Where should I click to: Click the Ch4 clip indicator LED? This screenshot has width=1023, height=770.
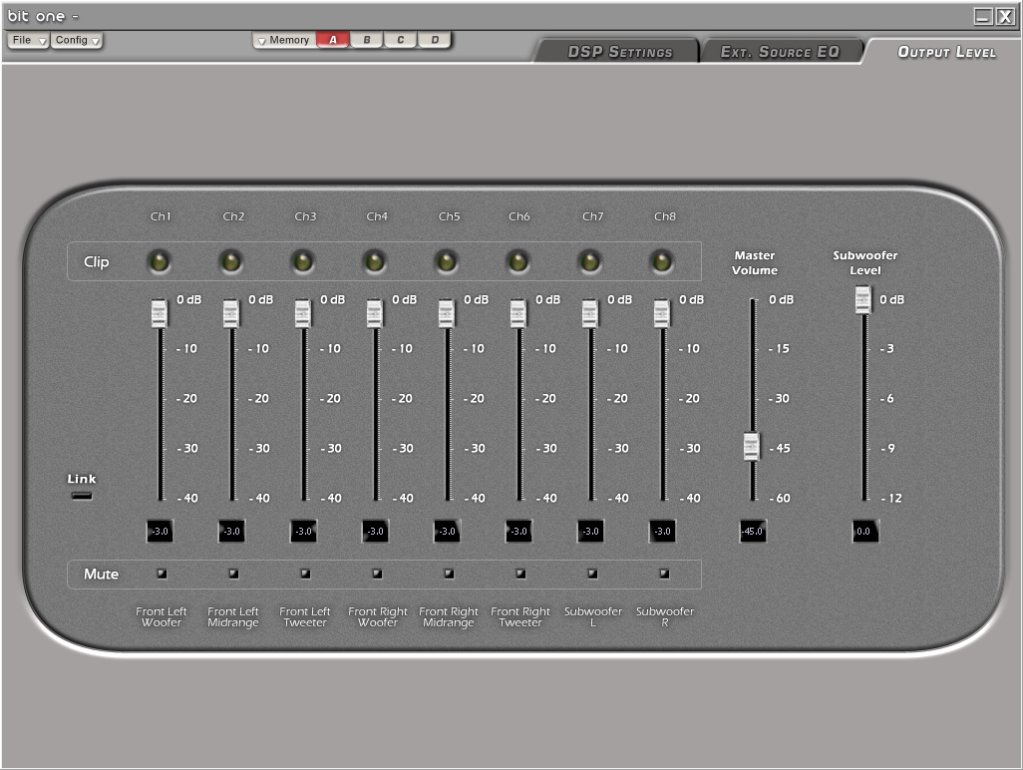374,262
